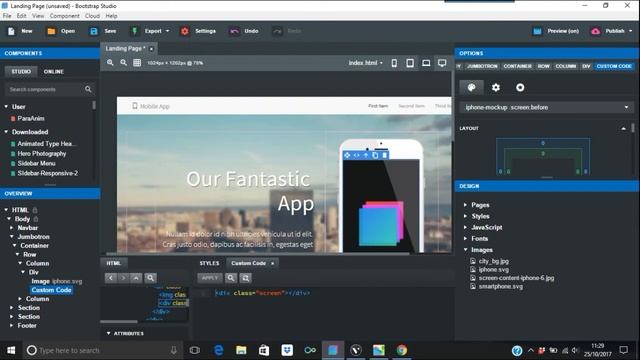
Task: Collapse the Jumbotron node in Overview
Action: tap(12, 237)
